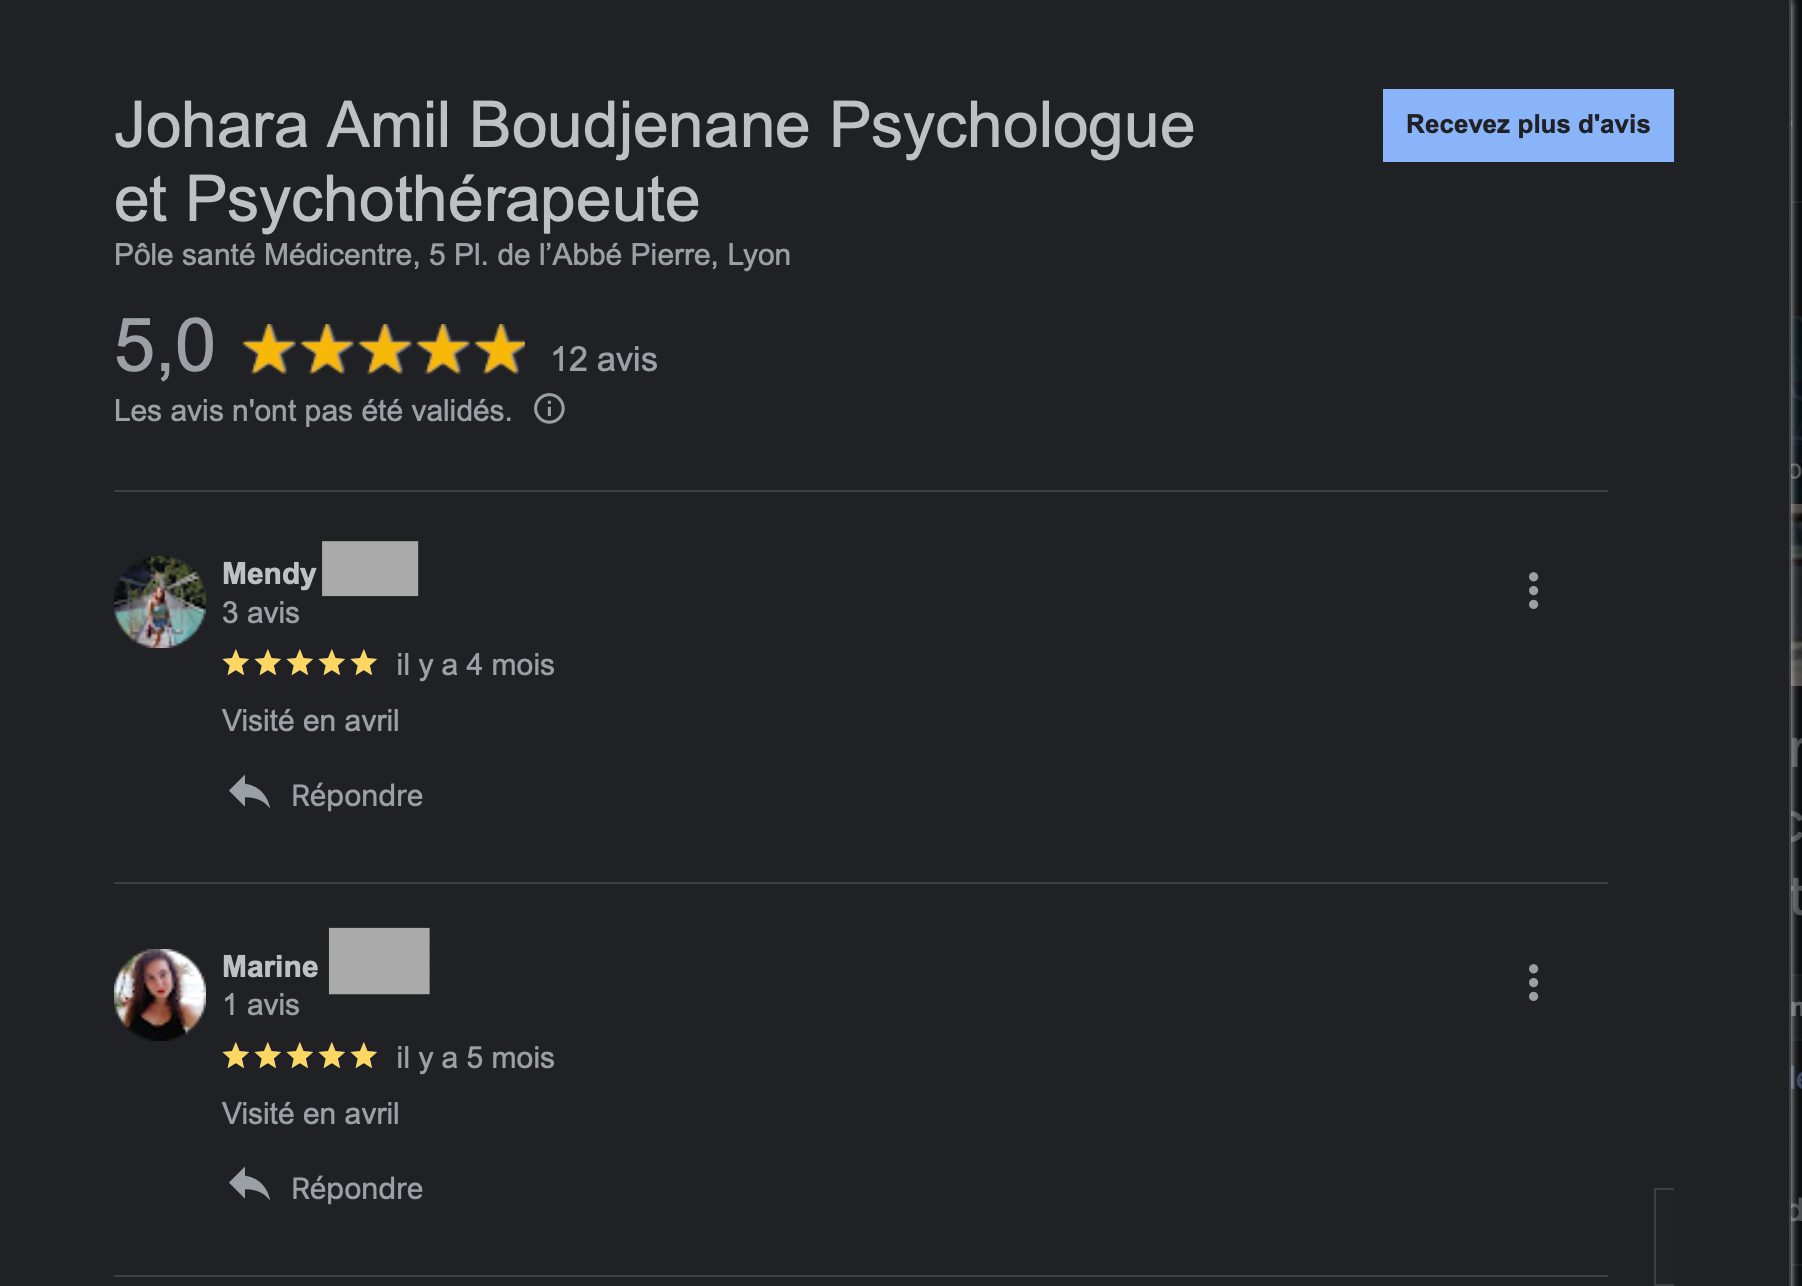Click reviewer name Mendy

tap(269, 574)
